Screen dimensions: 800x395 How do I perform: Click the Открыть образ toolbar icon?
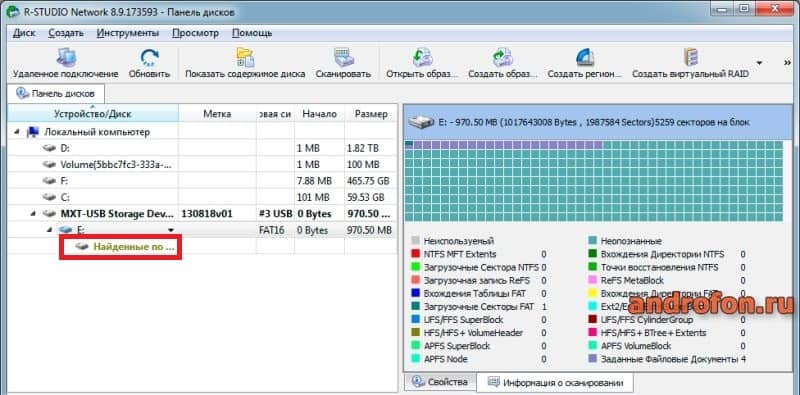tap(422, 57)
